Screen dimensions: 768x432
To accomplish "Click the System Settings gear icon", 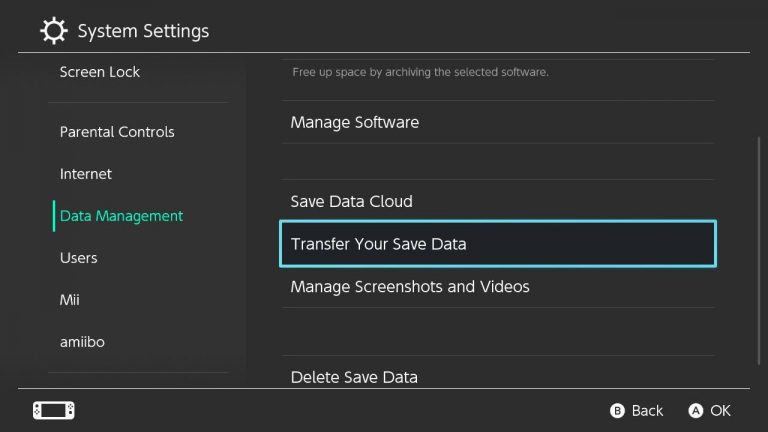I will pyautogui.click(x=53, y=31).
